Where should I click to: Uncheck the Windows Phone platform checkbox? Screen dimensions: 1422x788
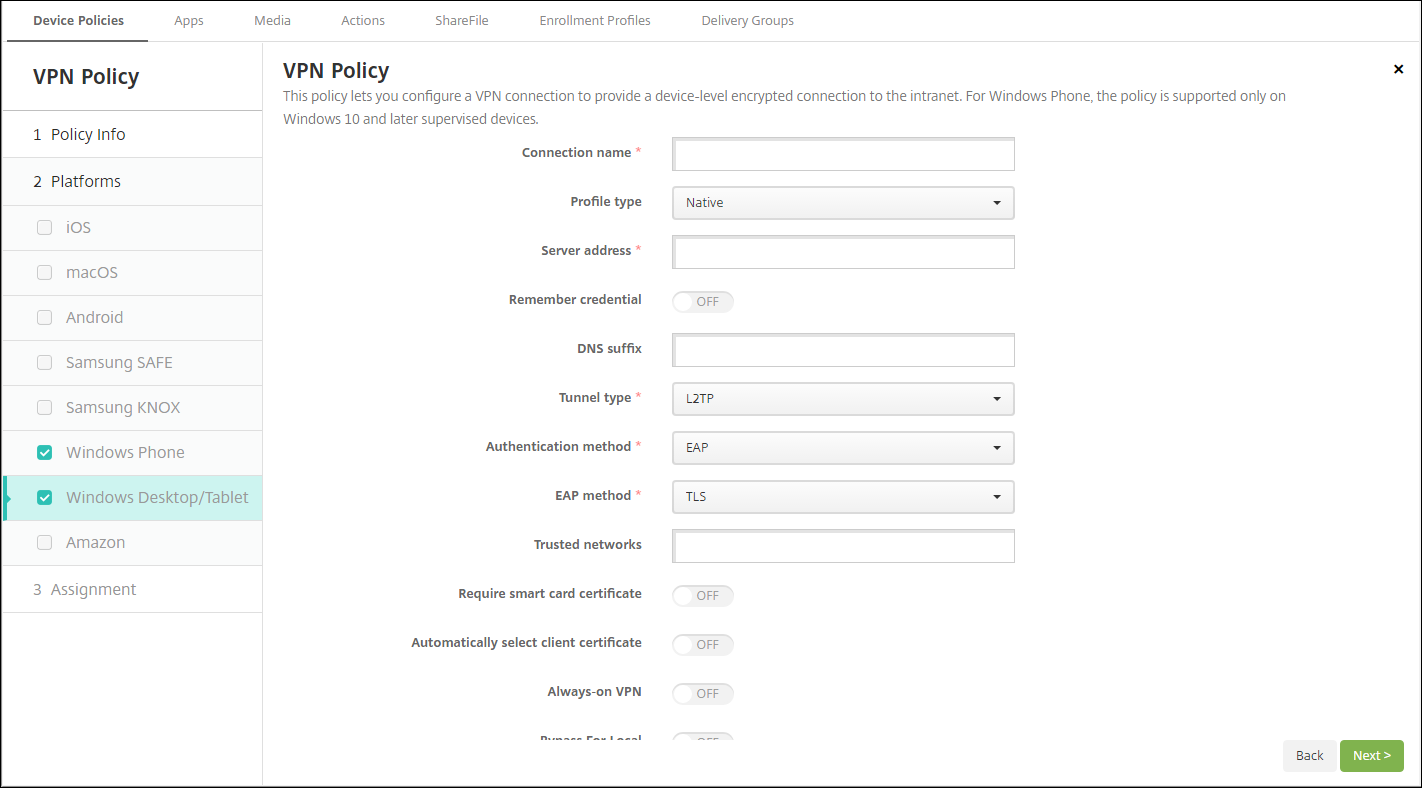(x=44, y=452)
